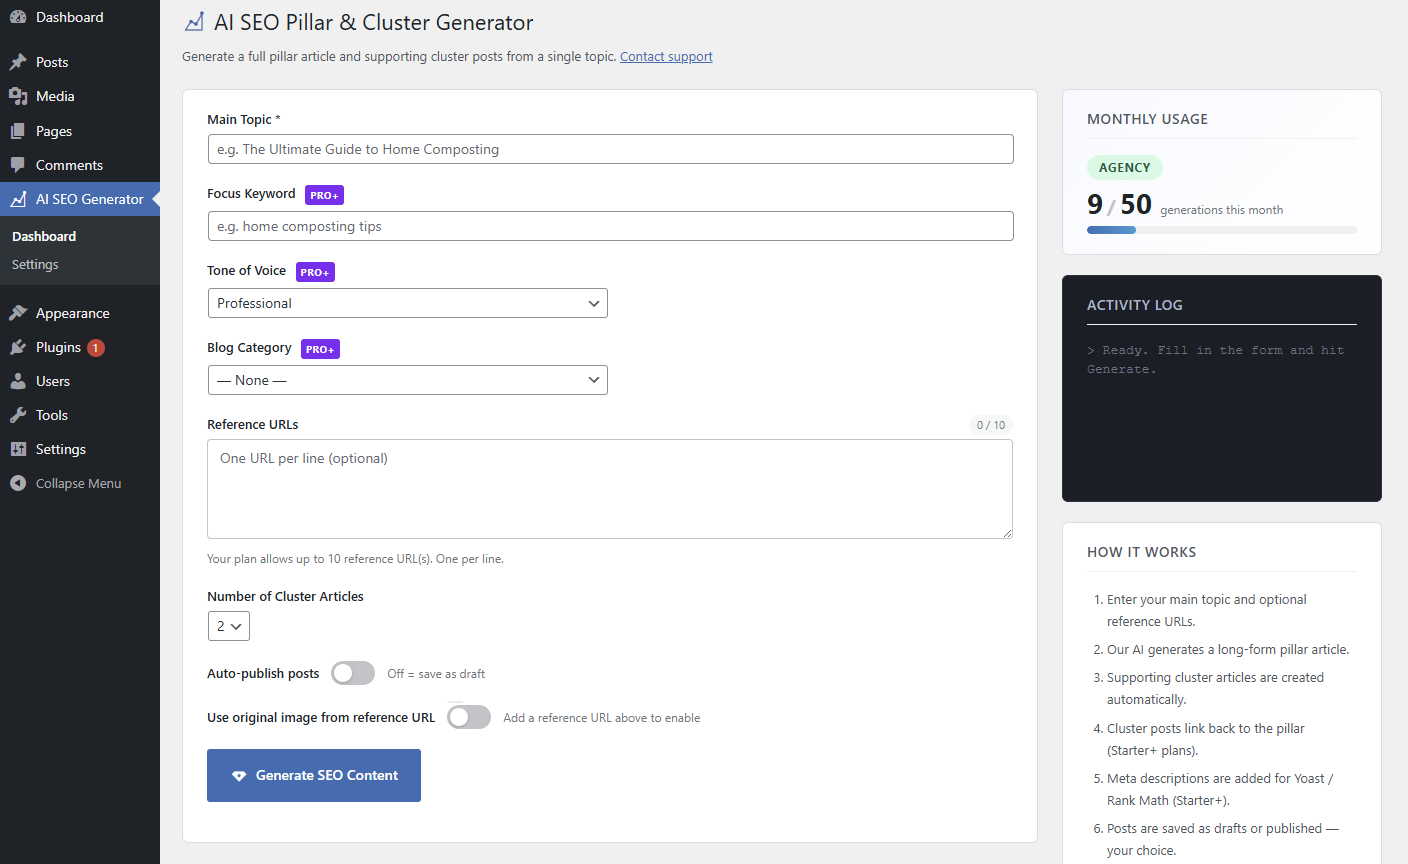This screenshot has height=864, width=1408.
Task: Open the Posts section via its pin icon
Action: coord(20,61)
